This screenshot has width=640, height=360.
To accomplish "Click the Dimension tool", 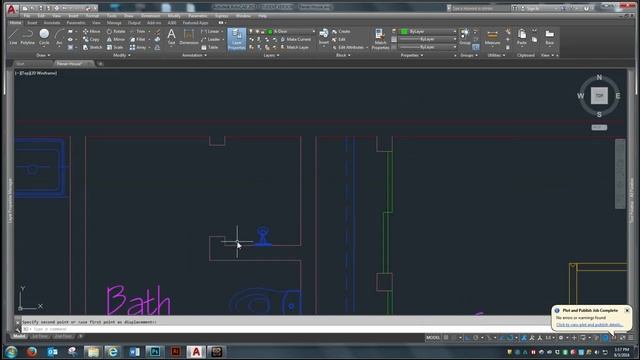I will tap(189, 37).
